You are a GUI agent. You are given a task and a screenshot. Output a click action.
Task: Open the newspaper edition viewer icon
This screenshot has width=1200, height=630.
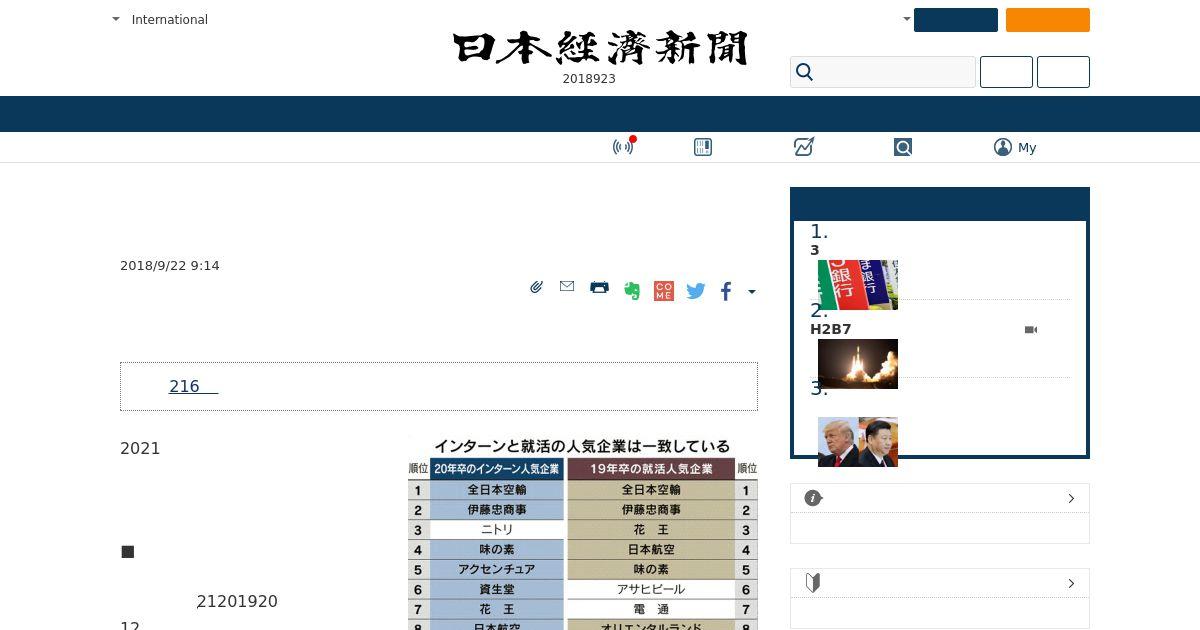pos(703,147)
